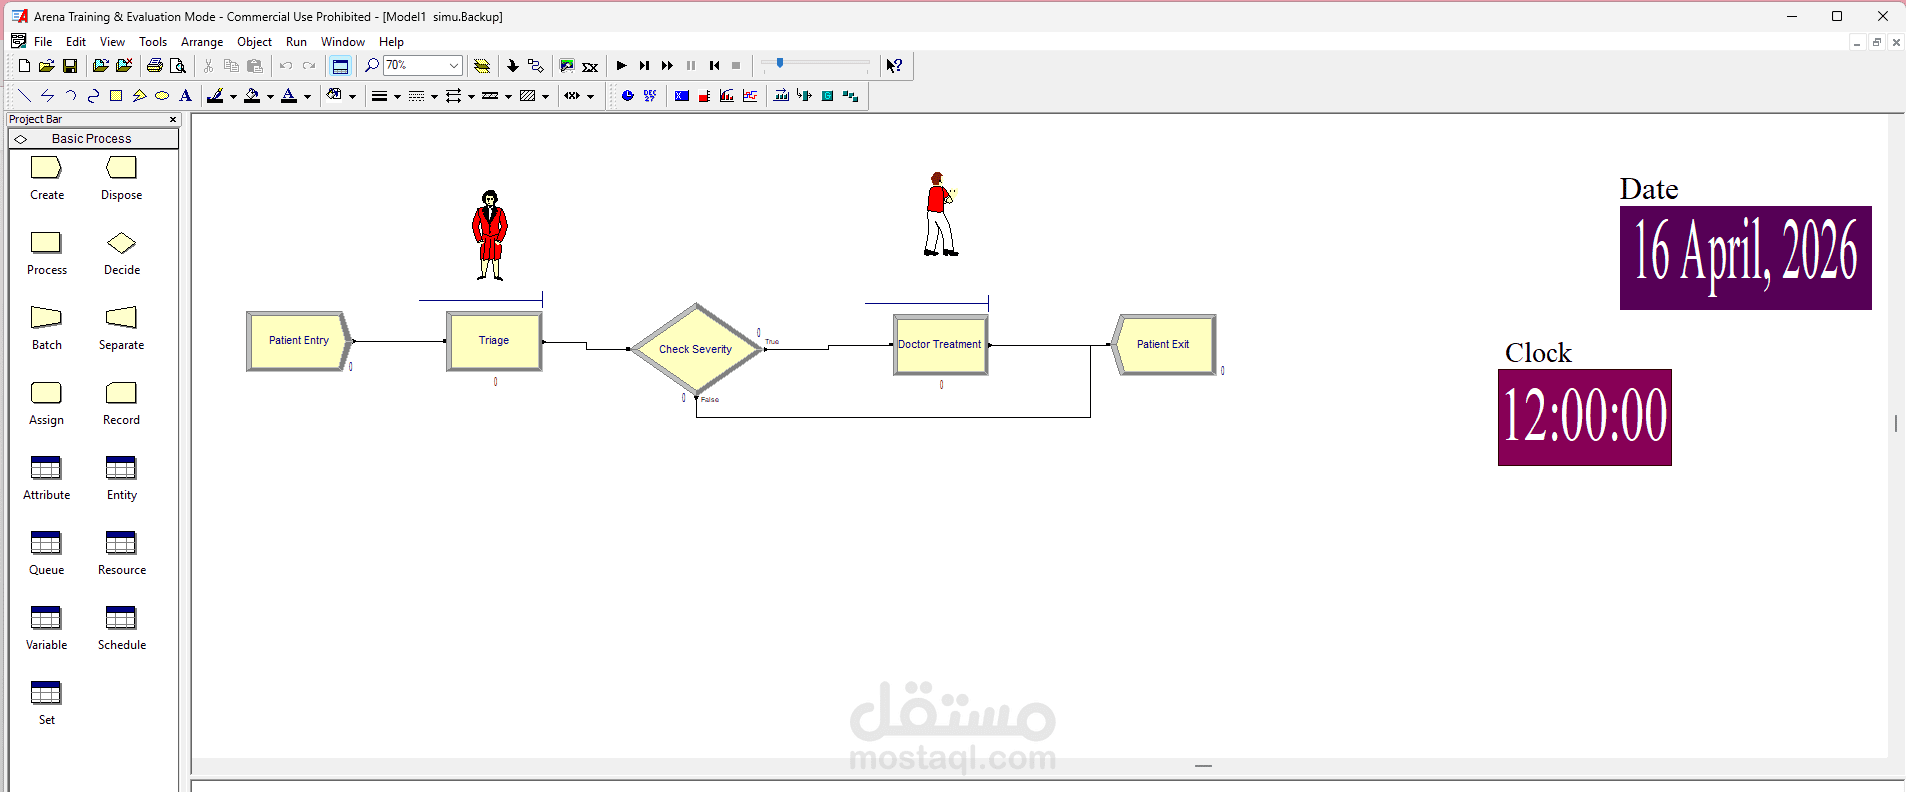
Task: Open the Arrange menu
Action: [x=202, y=42]
